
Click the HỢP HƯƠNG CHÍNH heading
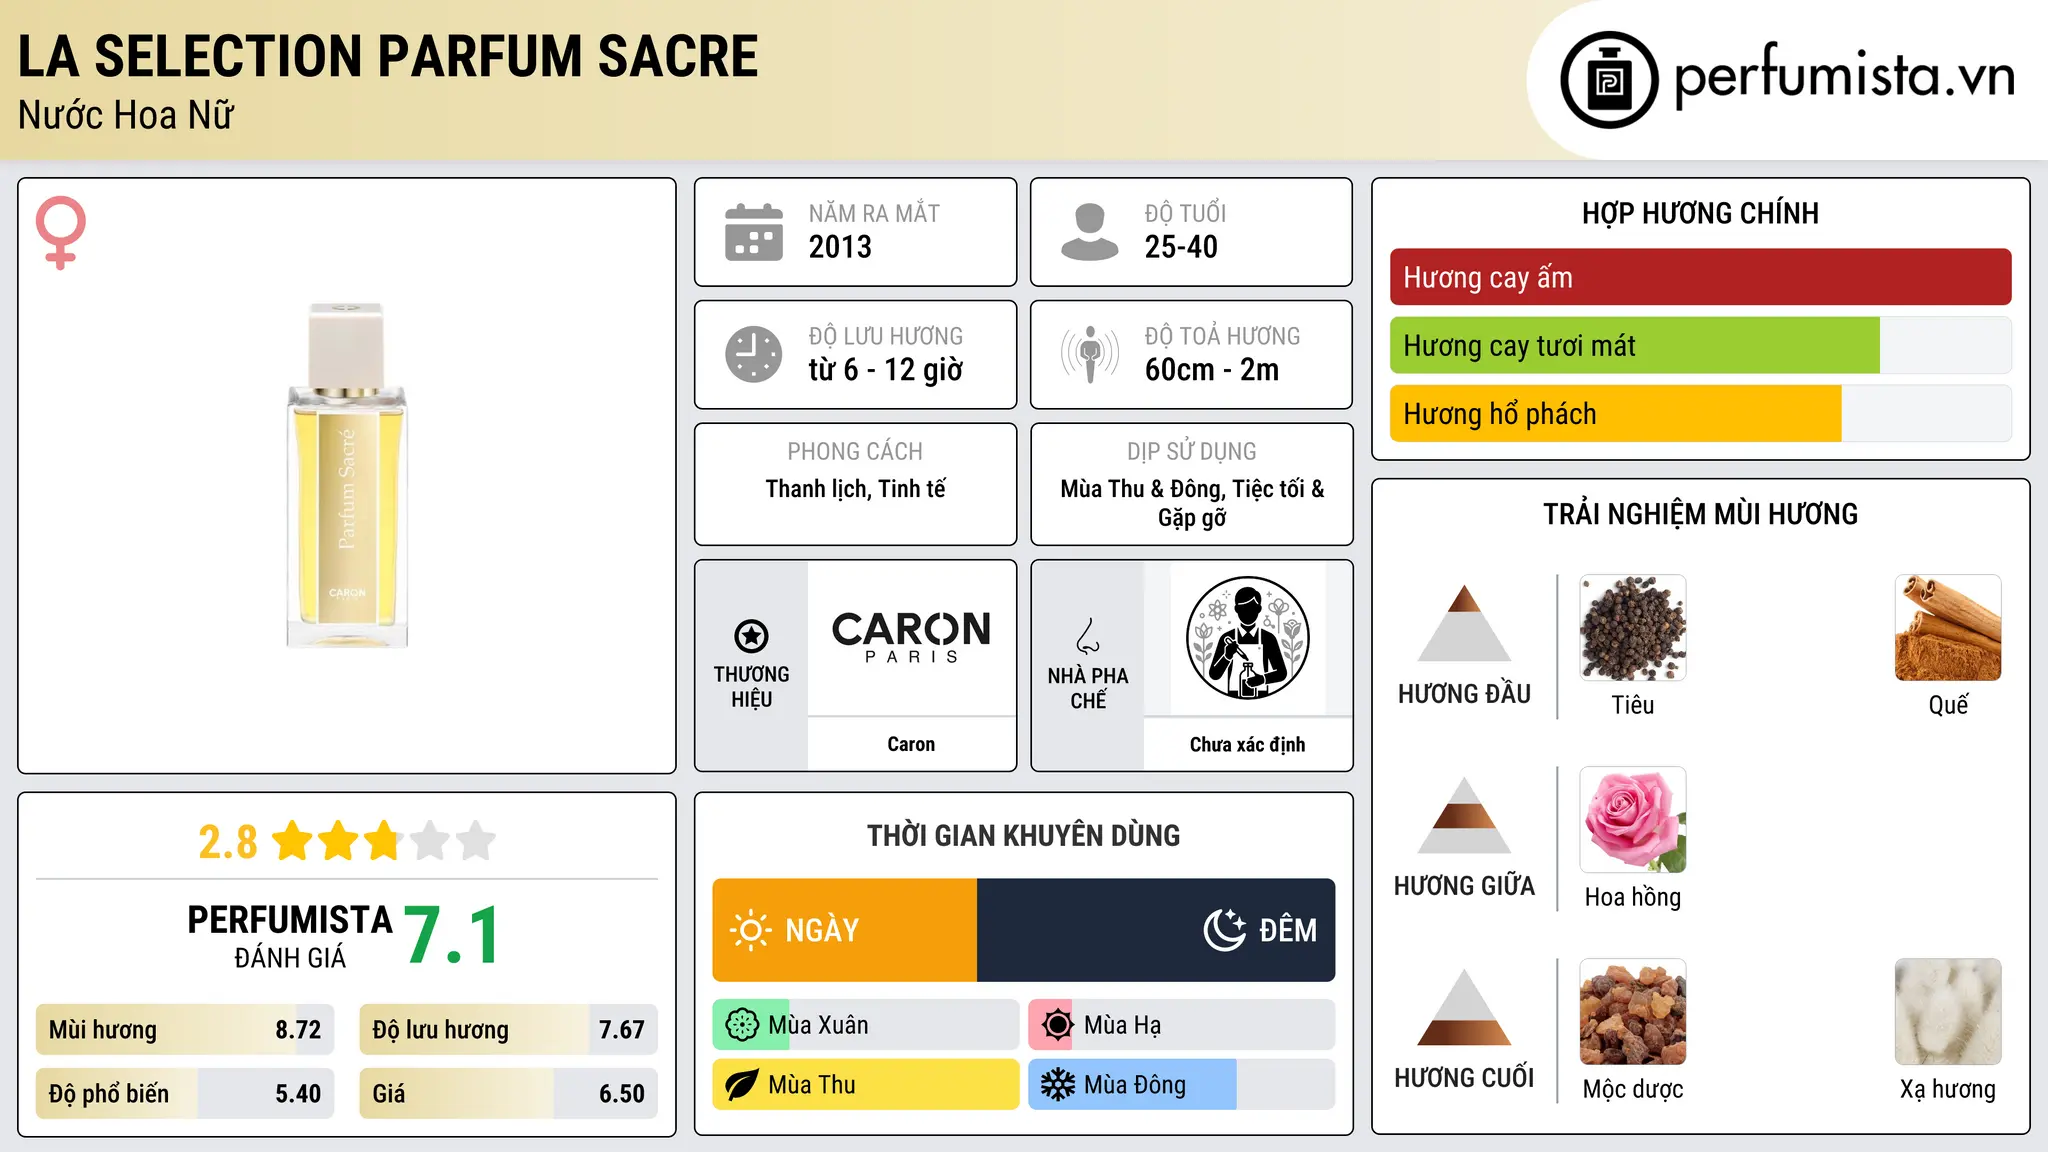[x=1700, y=213]
